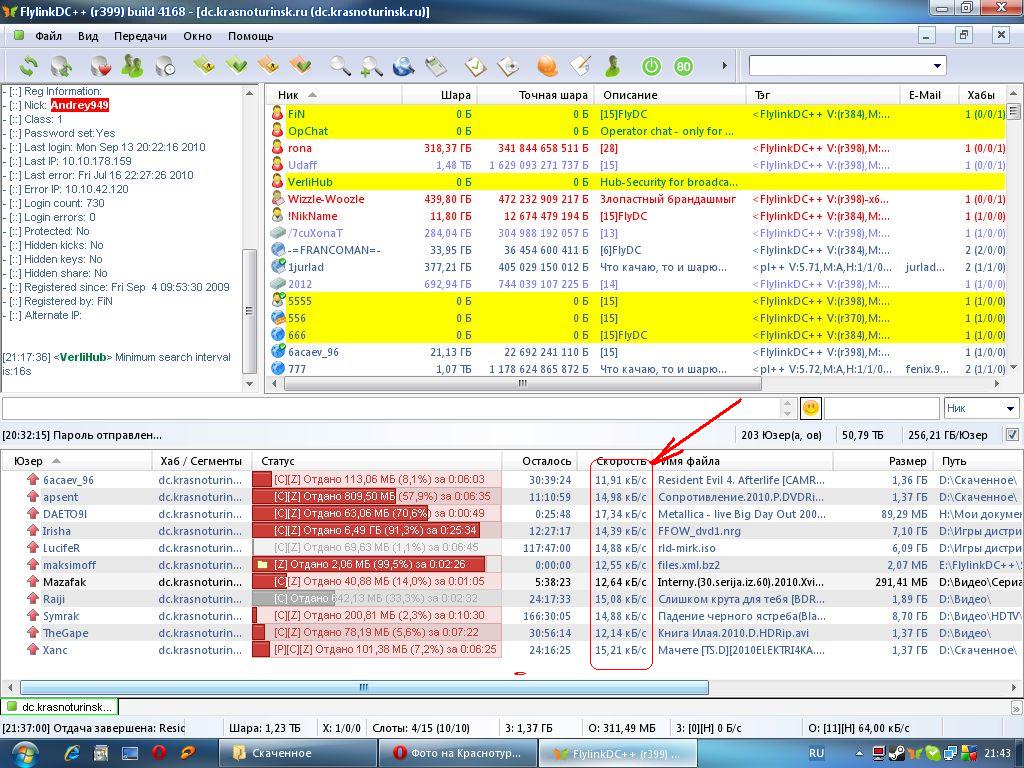
Task: Click the chat message input field
Action: [x=391, y=408]
